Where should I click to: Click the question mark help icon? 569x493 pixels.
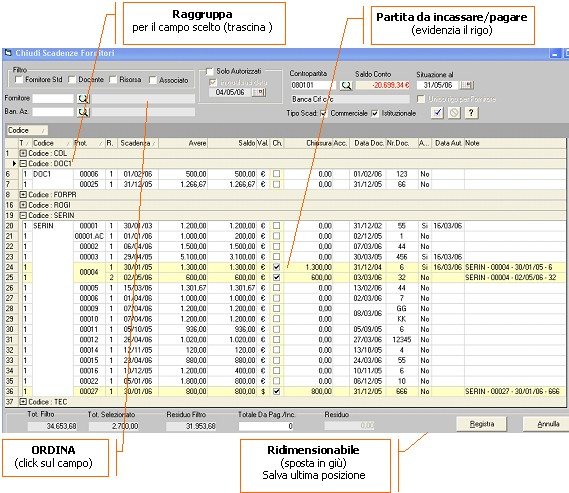pos(471,113)
